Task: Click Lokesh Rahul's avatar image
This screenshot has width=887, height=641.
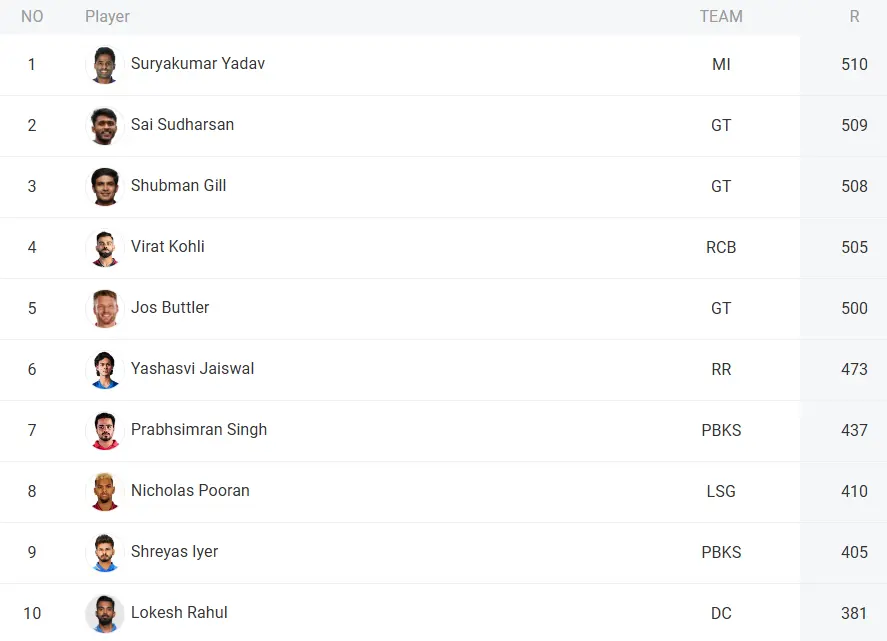Action: [104, 613]
